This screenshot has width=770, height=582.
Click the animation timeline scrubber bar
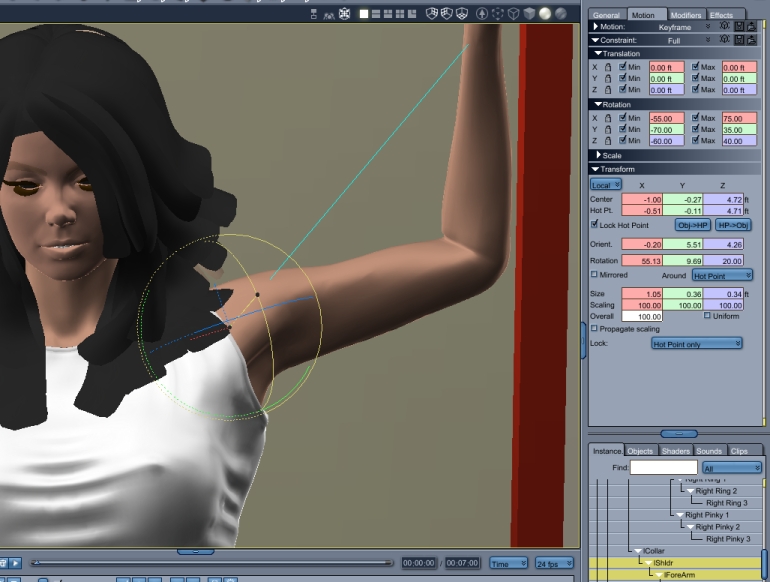coord(212,563)
